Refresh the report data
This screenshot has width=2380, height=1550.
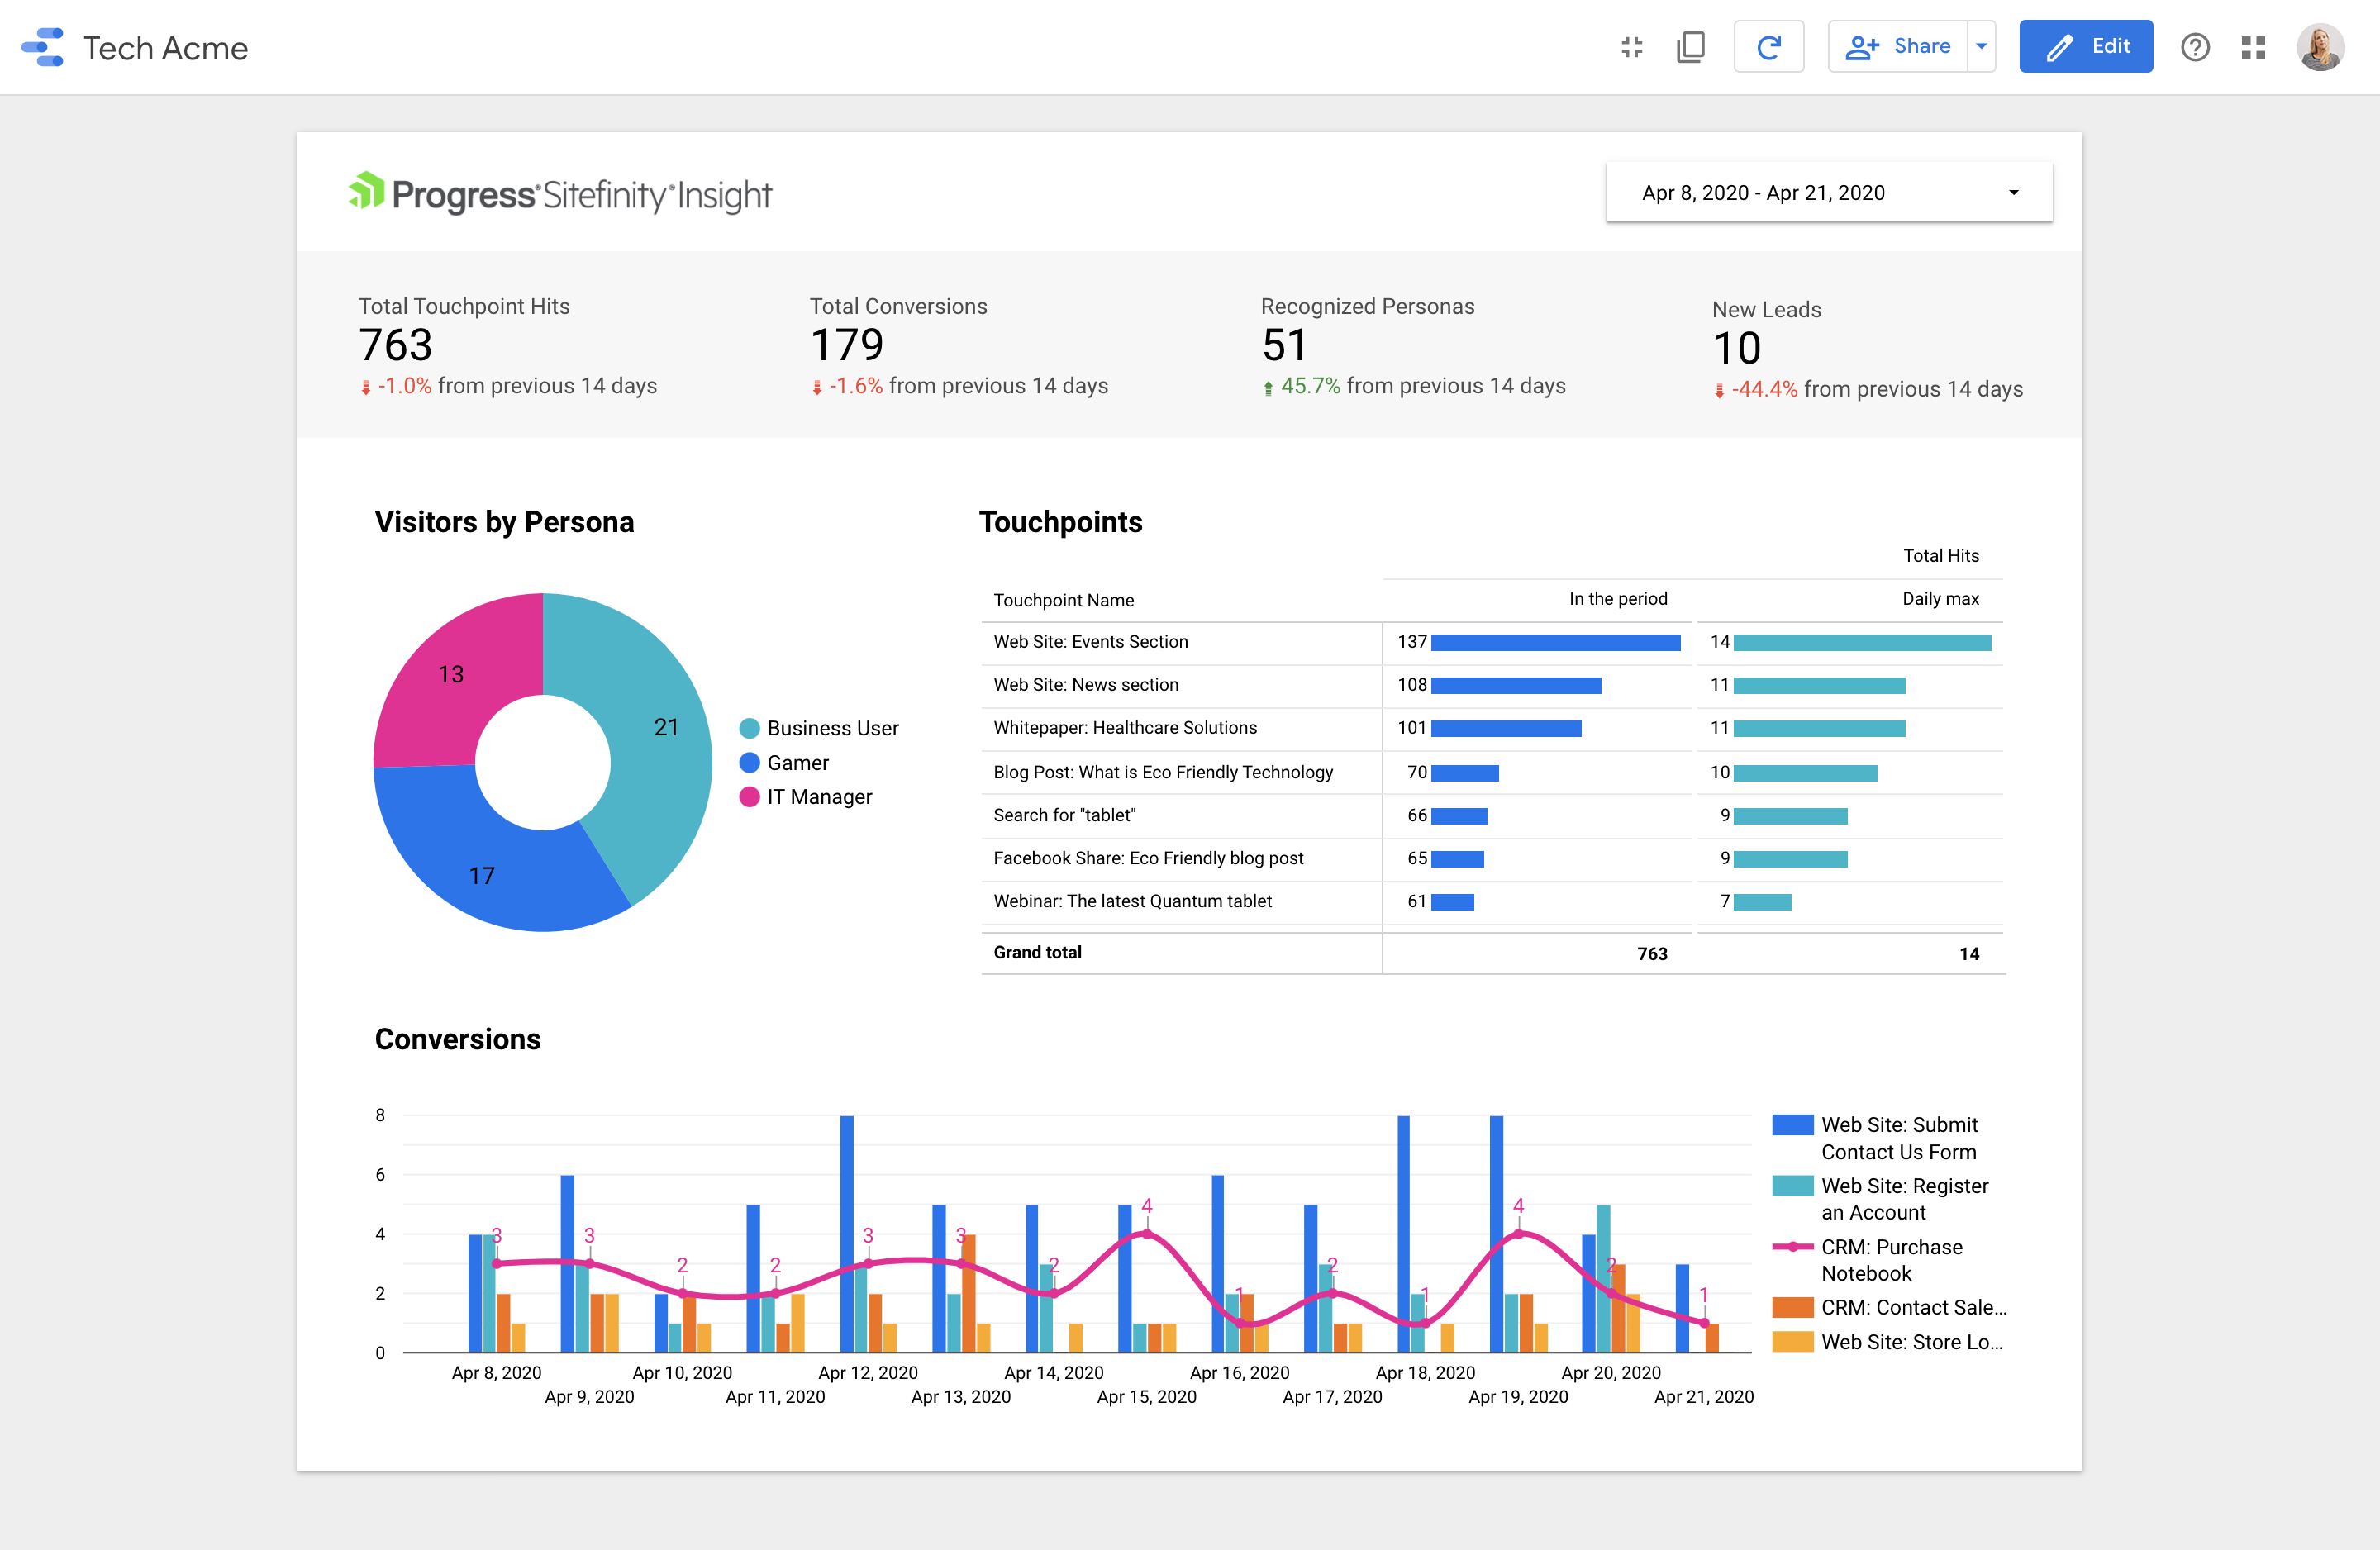click(1768, 47)
